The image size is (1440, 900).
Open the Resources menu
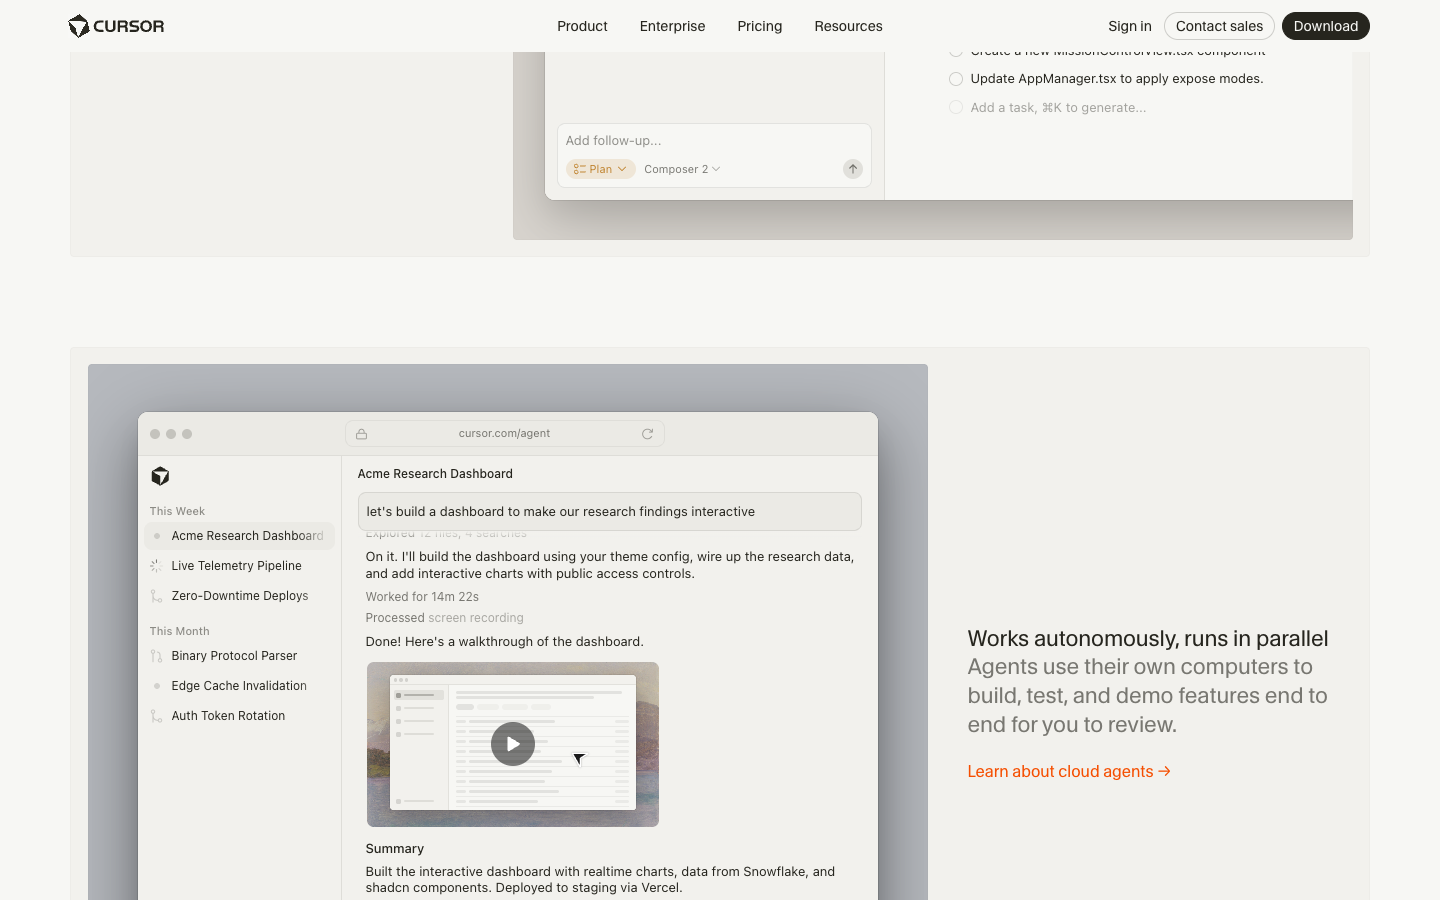coord(848,26)
